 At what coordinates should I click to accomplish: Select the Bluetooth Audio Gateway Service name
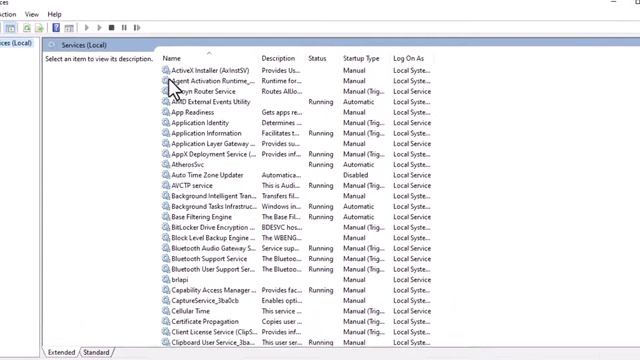coord(213,248)
